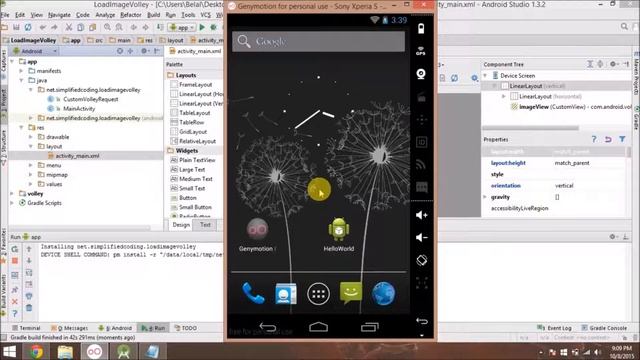Select MainActivity in project tree
The height and width of the screenshot is (360, 640).
pos(79,109)
